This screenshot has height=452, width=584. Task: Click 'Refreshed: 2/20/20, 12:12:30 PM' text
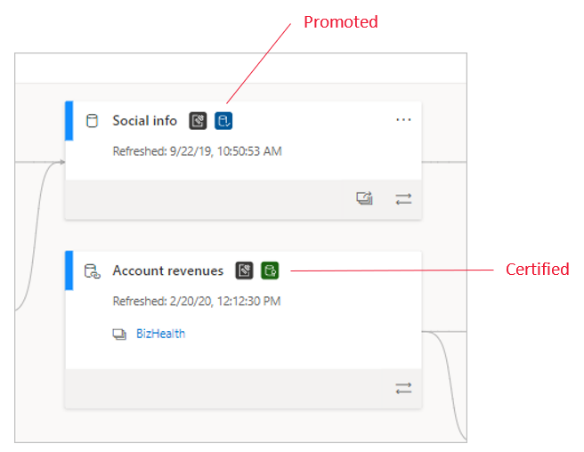pos(197,301)
